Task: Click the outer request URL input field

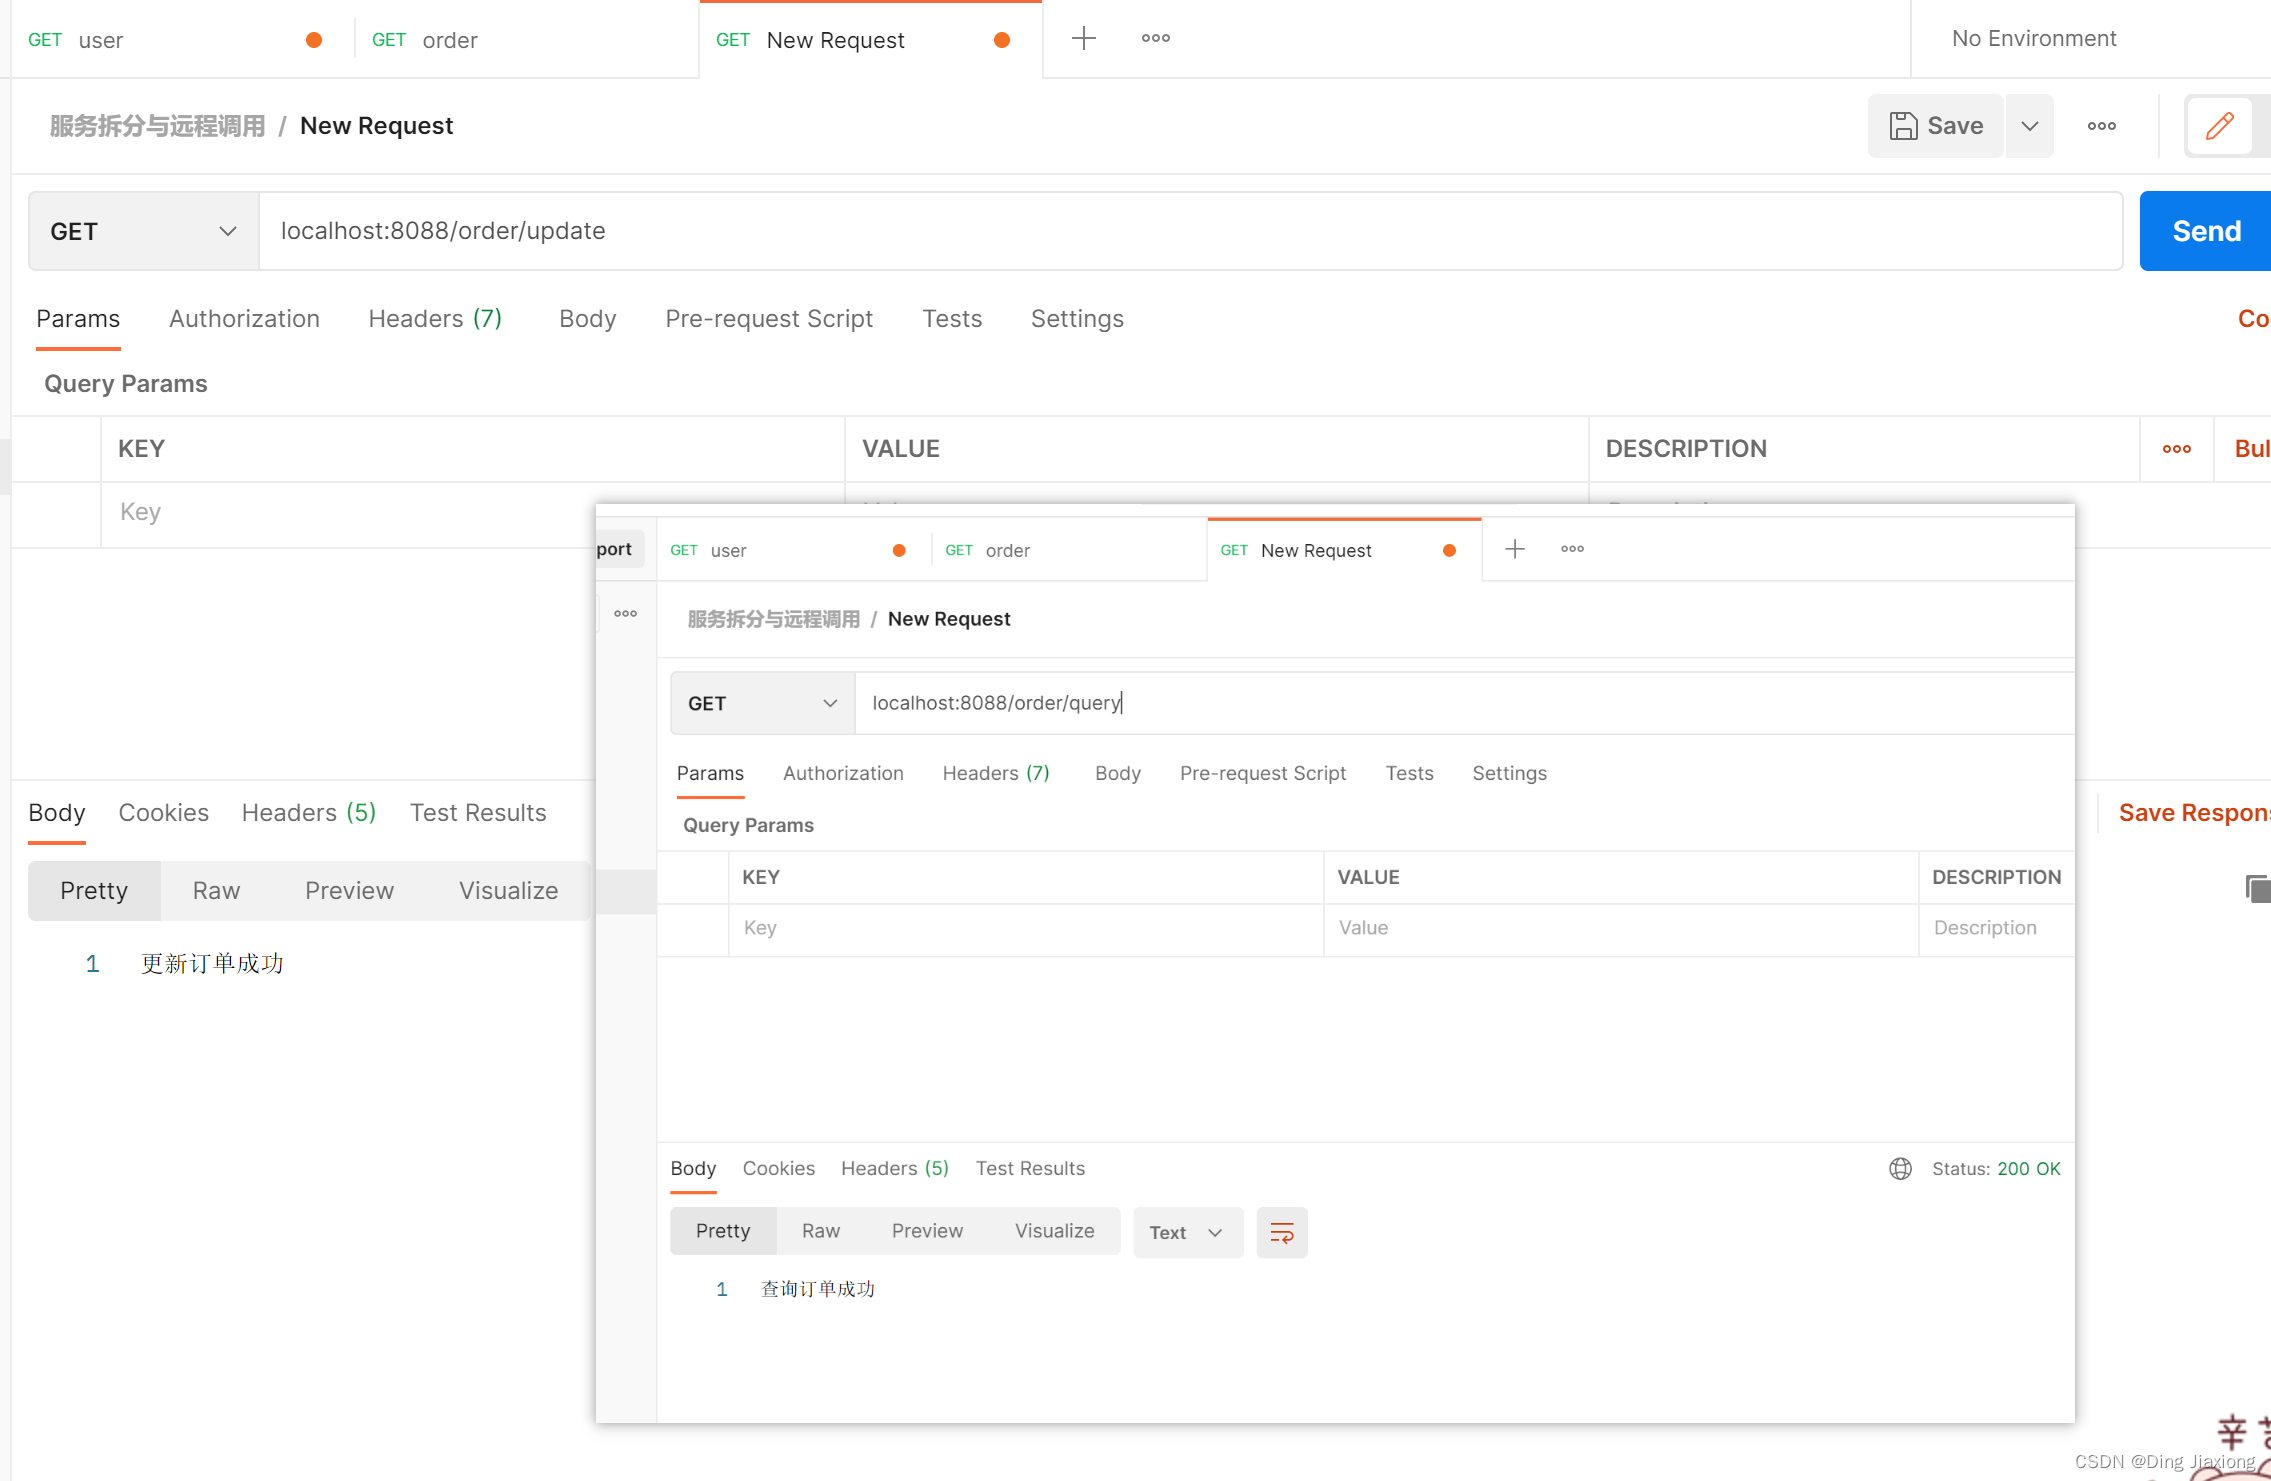Action: [1187, 228]
